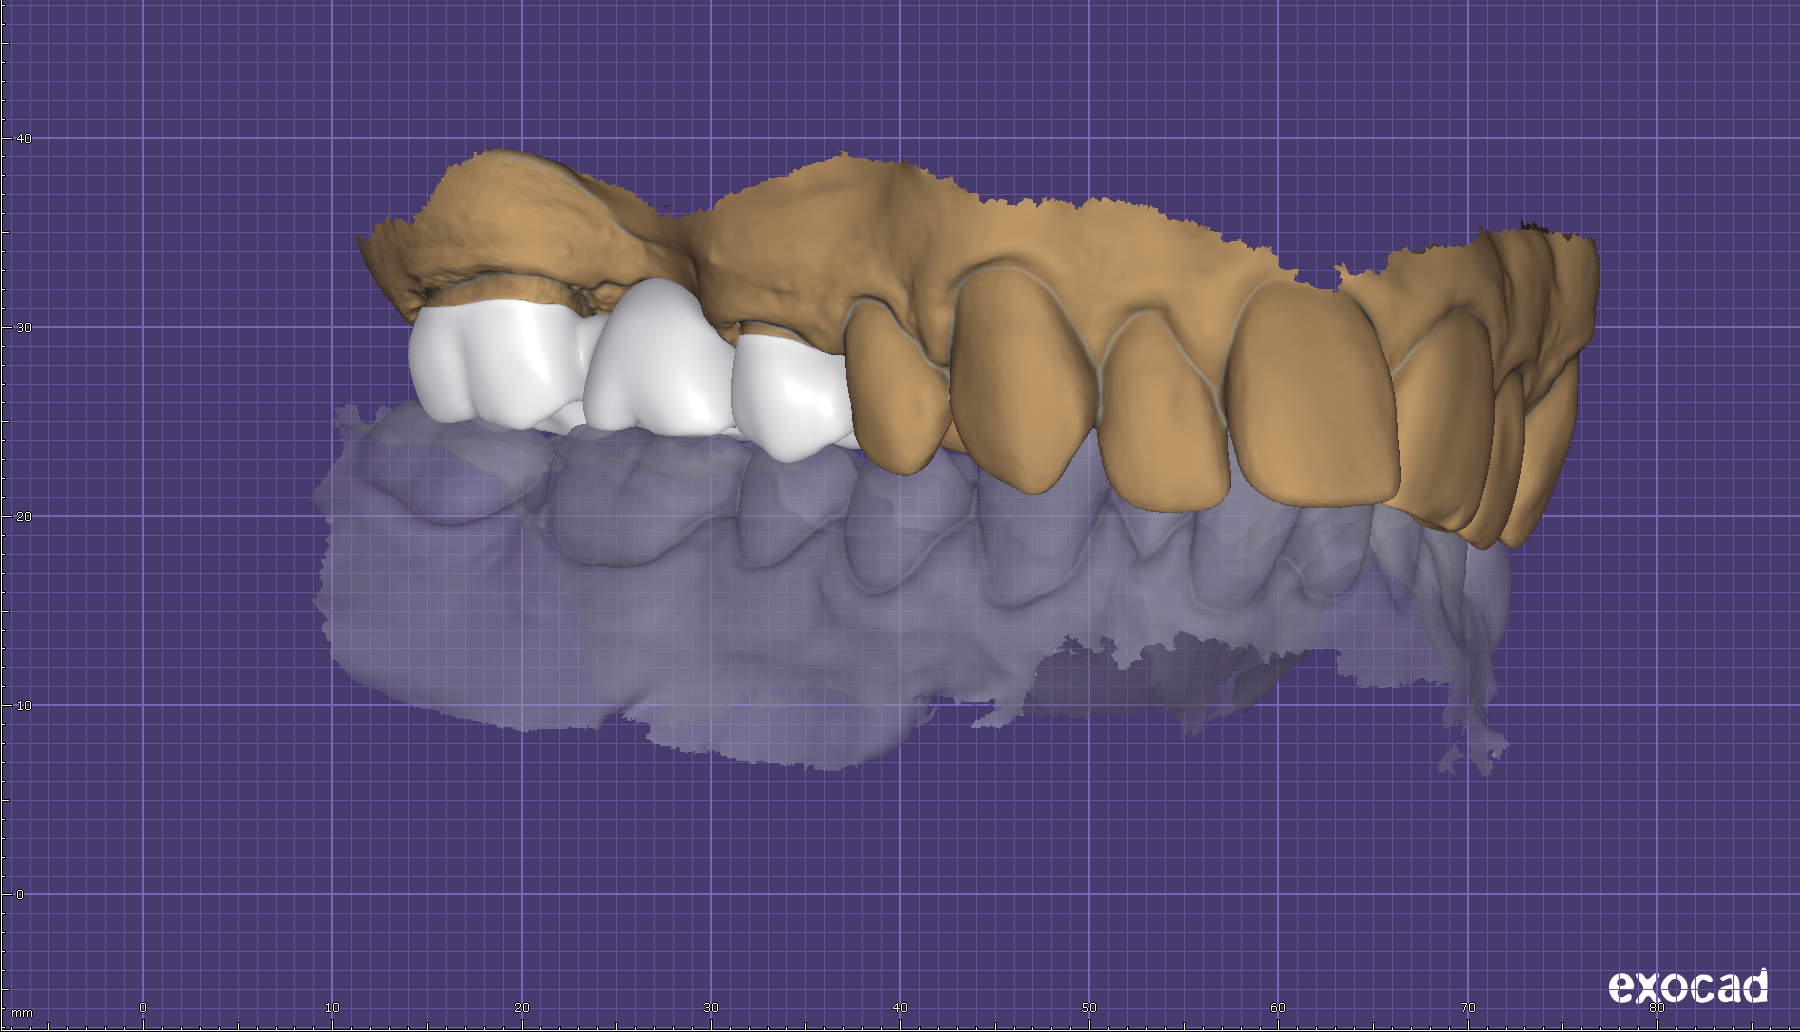Click the 50 mark on the horizontal ruler
Viewport: 1800px width, 1032px height.
pyautogui.click(x=1089, y=1008)
